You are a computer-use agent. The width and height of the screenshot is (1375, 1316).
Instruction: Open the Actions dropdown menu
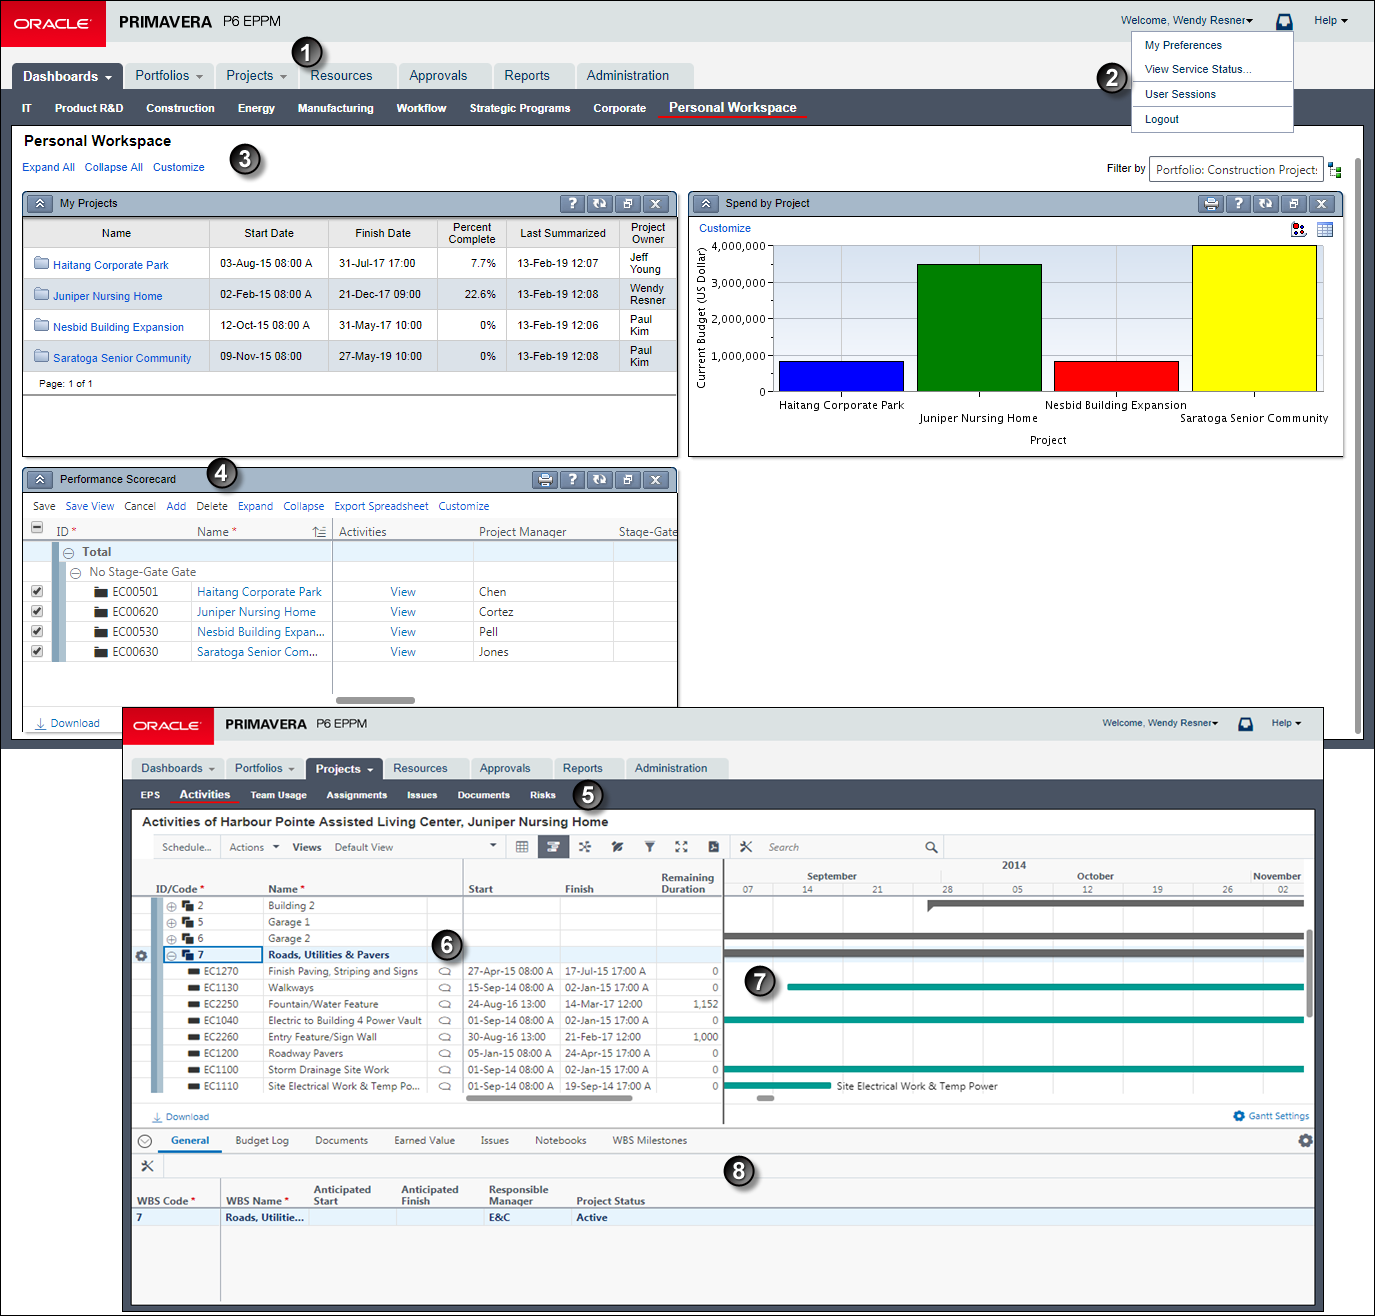[254, 847]
